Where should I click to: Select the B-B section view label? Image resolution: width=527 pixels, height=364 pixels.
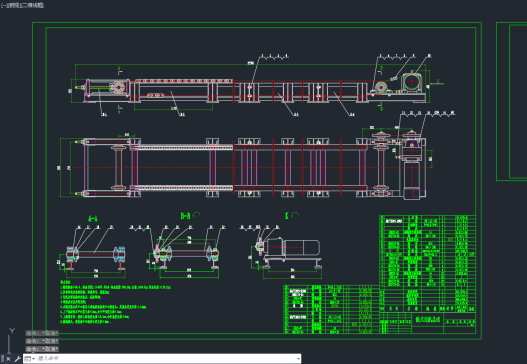point(186,216)
